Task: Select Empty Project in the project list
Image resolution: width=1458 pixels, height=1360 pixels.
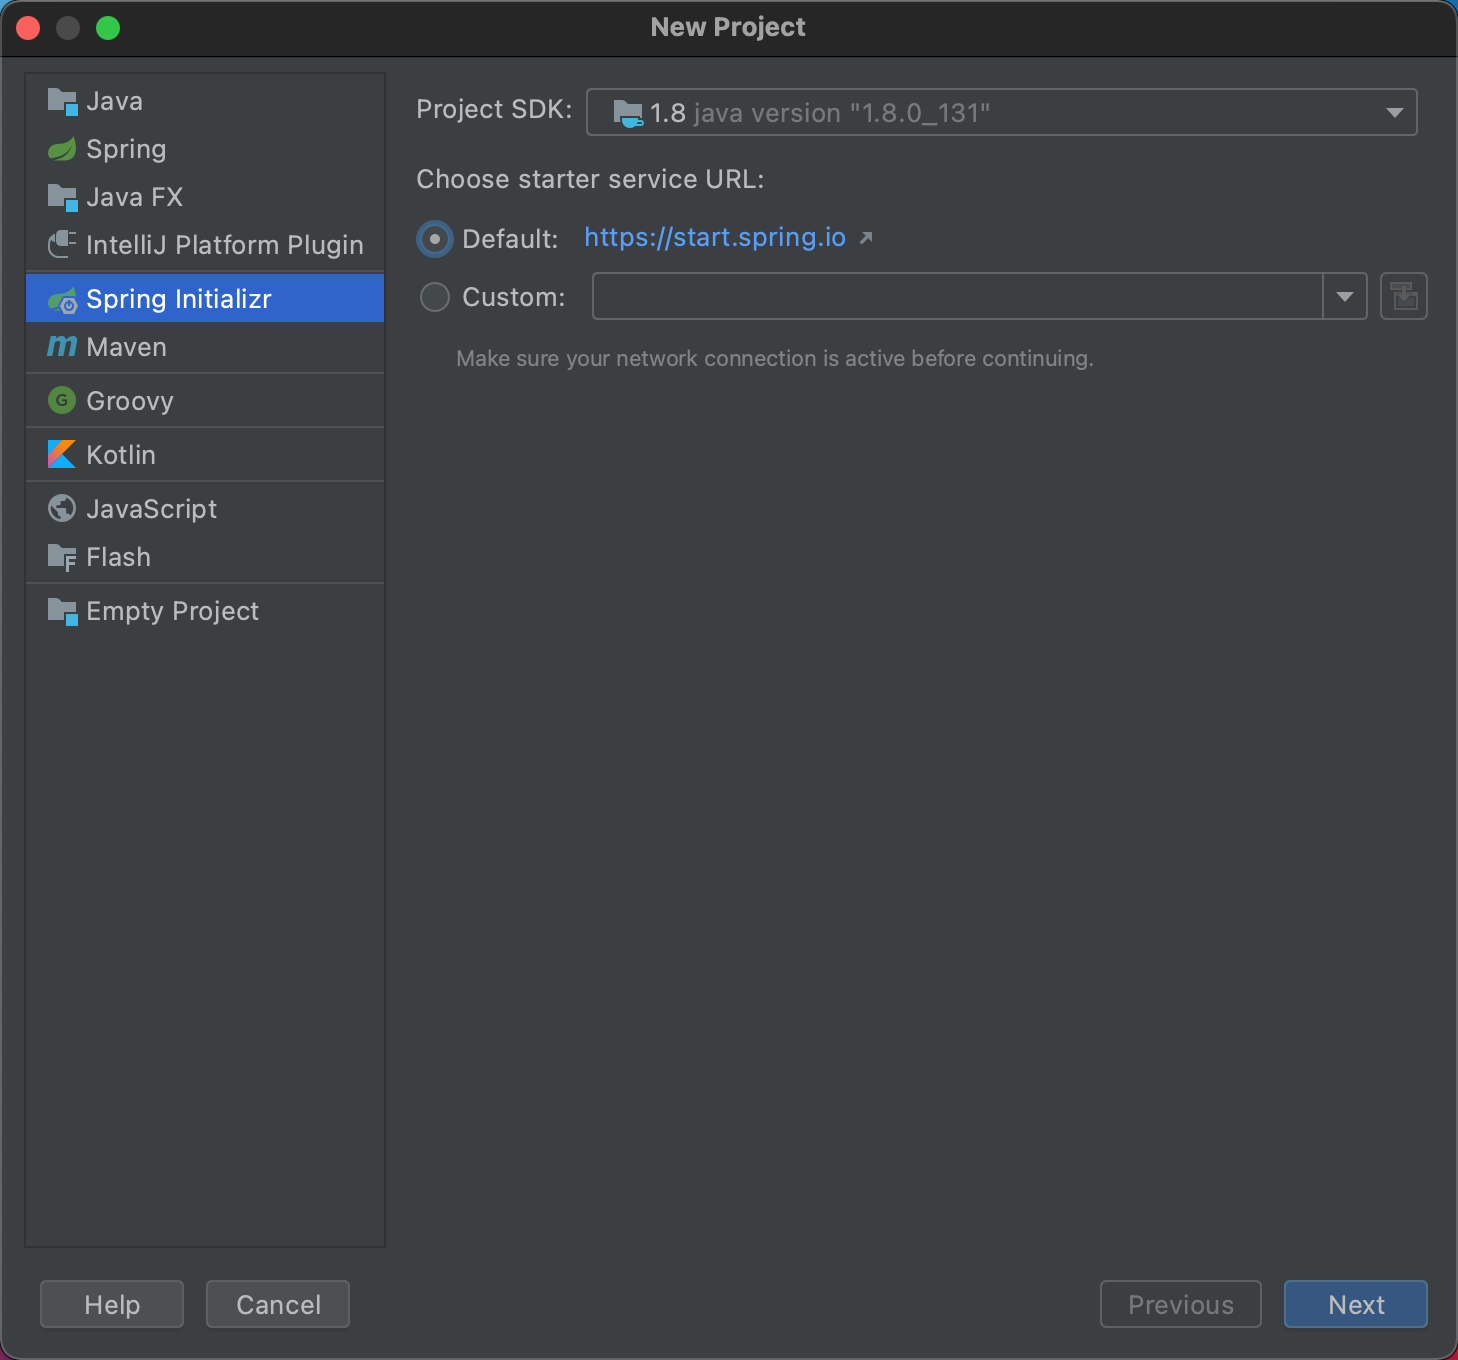Action: [172, 611]
